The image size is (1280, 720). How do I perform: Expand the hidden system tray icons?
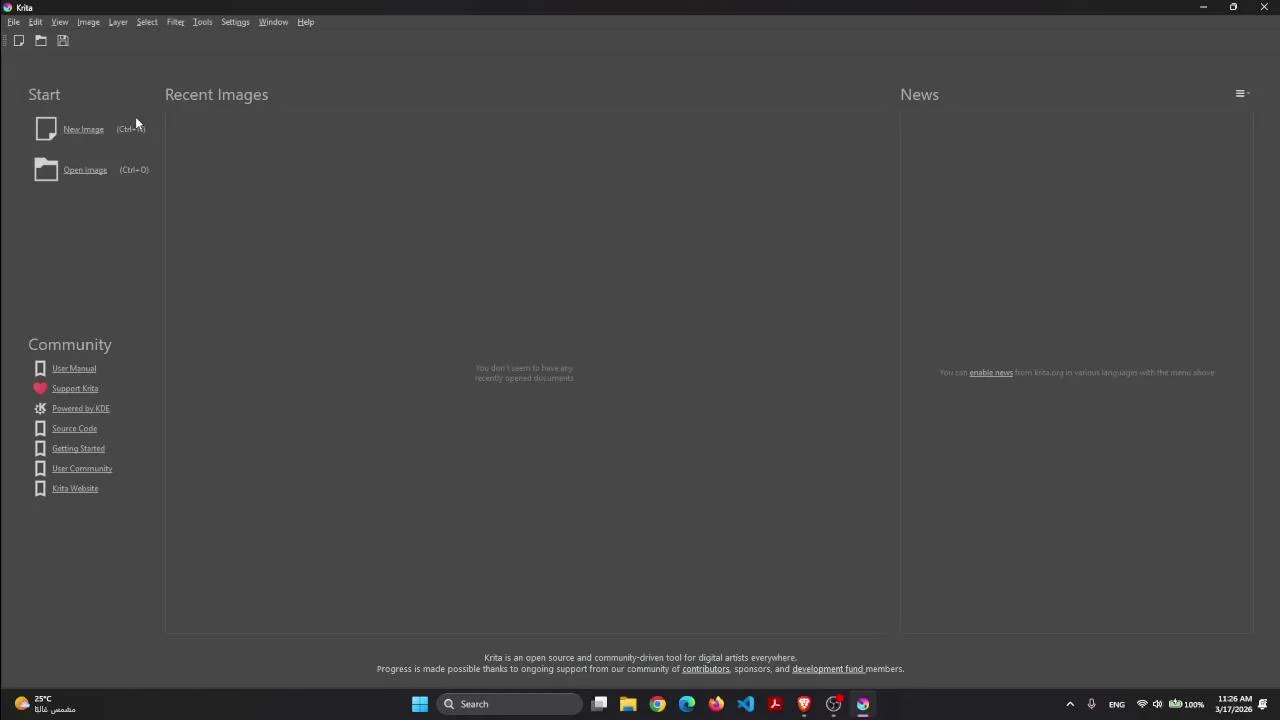tap(1070, 704)
